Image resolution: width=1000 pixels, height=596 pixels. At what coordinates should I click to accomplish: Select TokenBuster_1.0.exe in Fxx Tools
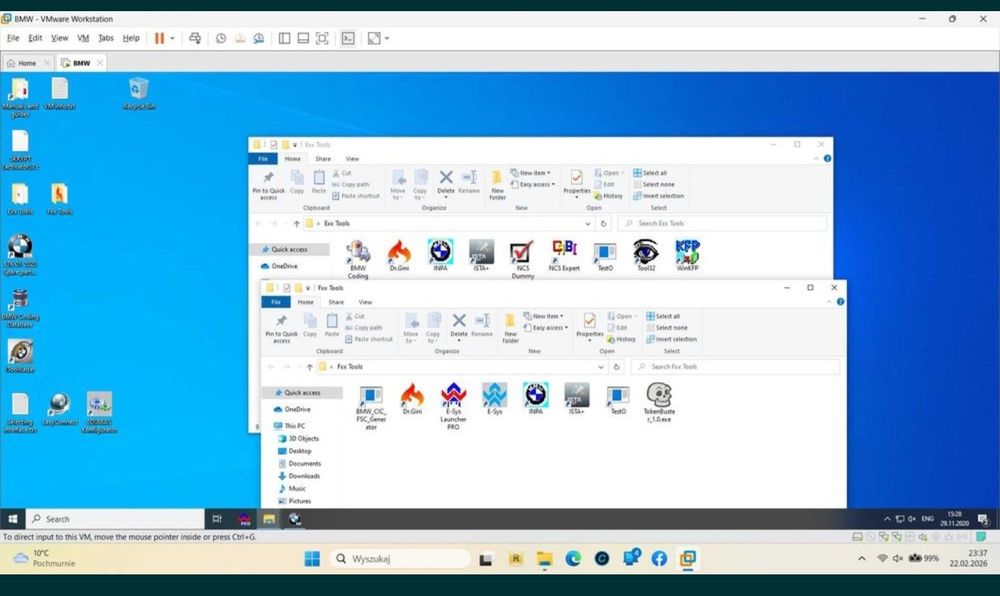[659, 403]
